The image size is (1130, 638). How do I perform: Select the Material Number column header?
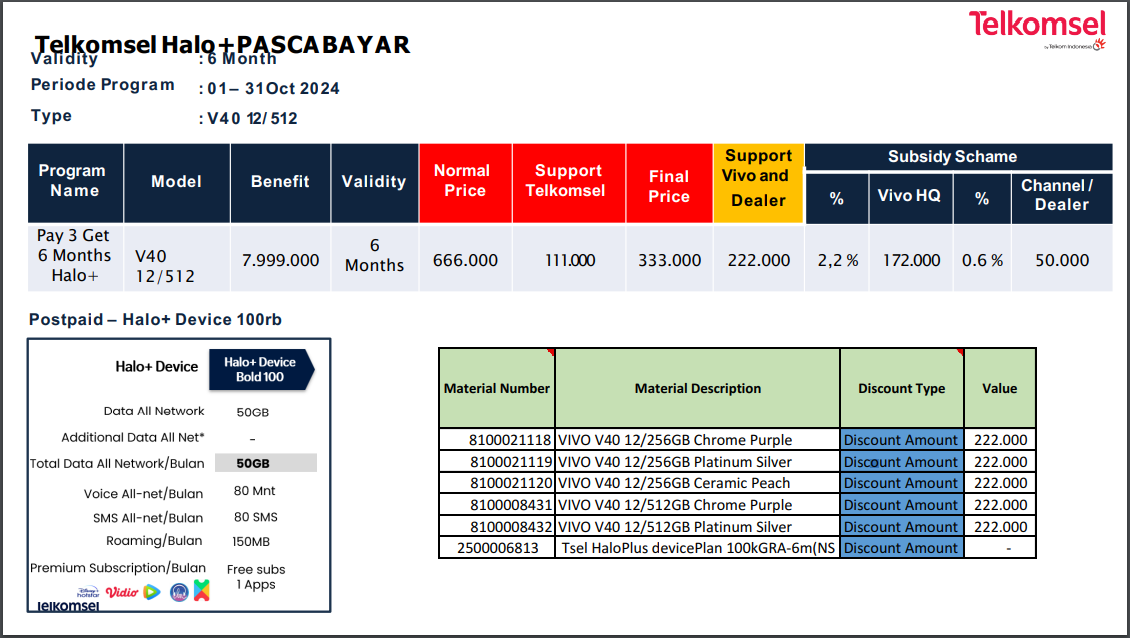[x=497, y=388]
